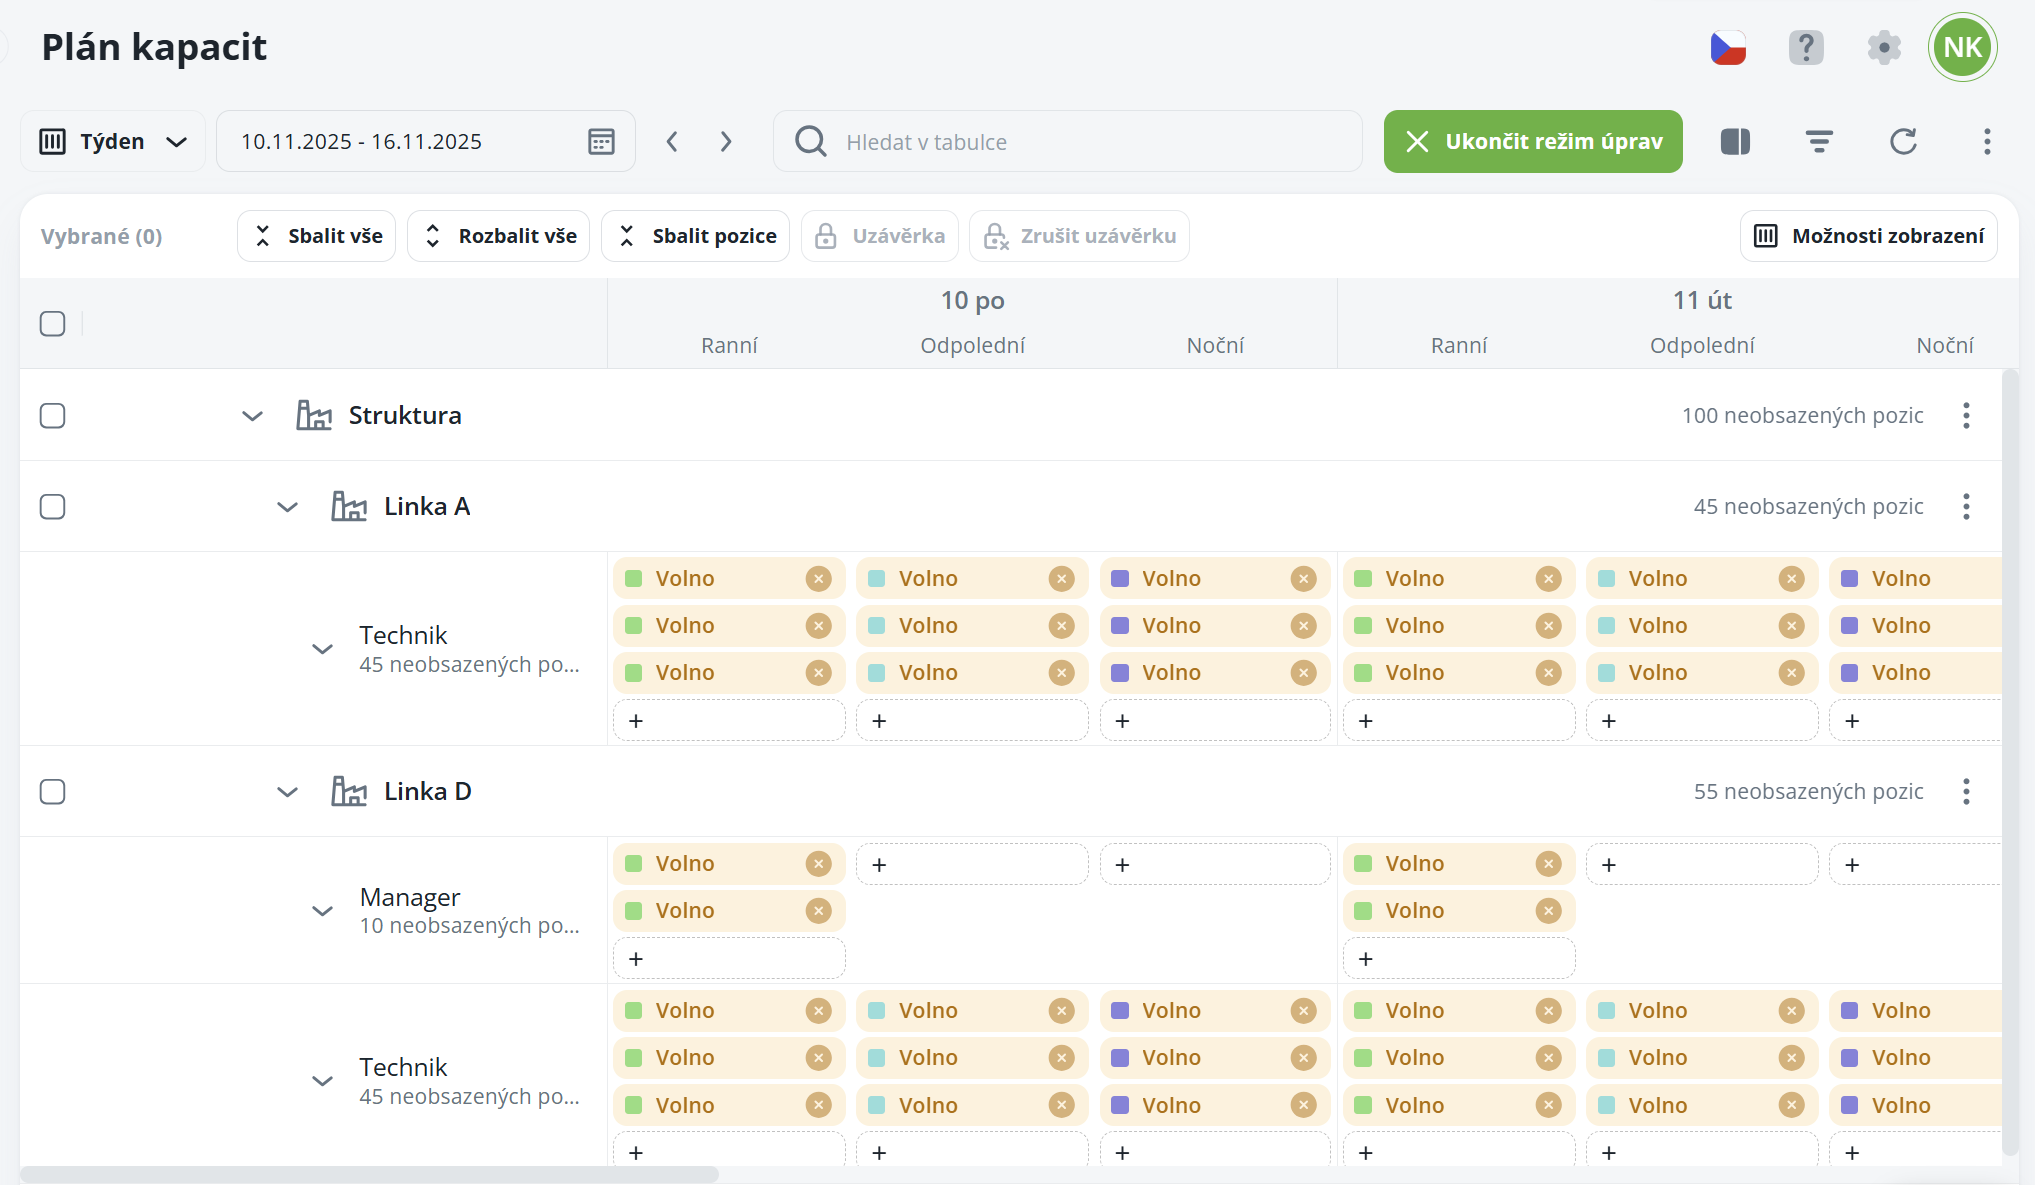
Task: Collapse the Linka D section
Action: (287, 792)
